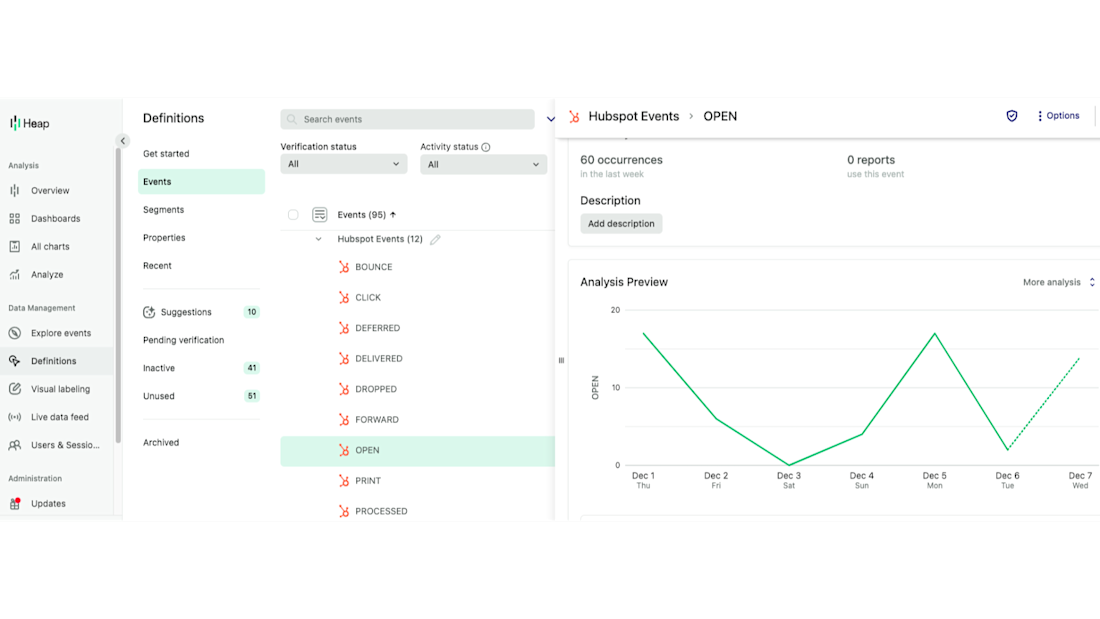The image size is (1100, 619).
Task: Click the Heap logo
Action: [x=29, y=124]
